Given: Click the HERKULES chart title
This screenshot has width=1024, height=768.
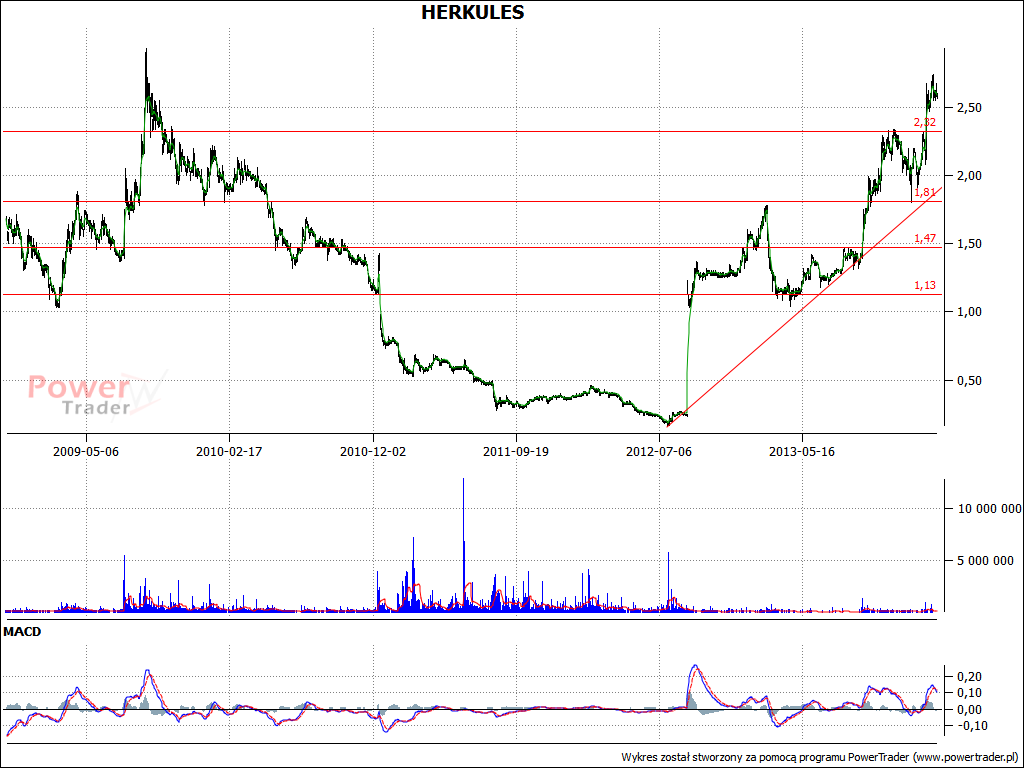Looking at the screenshot, I should pos(472,12).
